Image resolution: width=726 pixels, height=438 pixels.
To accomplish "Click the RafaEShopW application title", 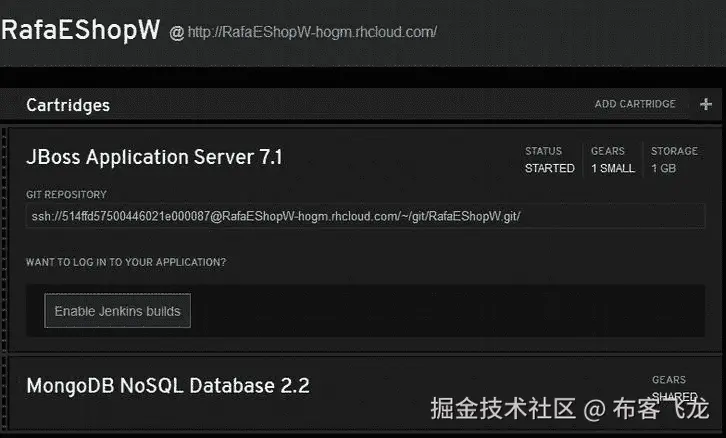I will [81, 30].
